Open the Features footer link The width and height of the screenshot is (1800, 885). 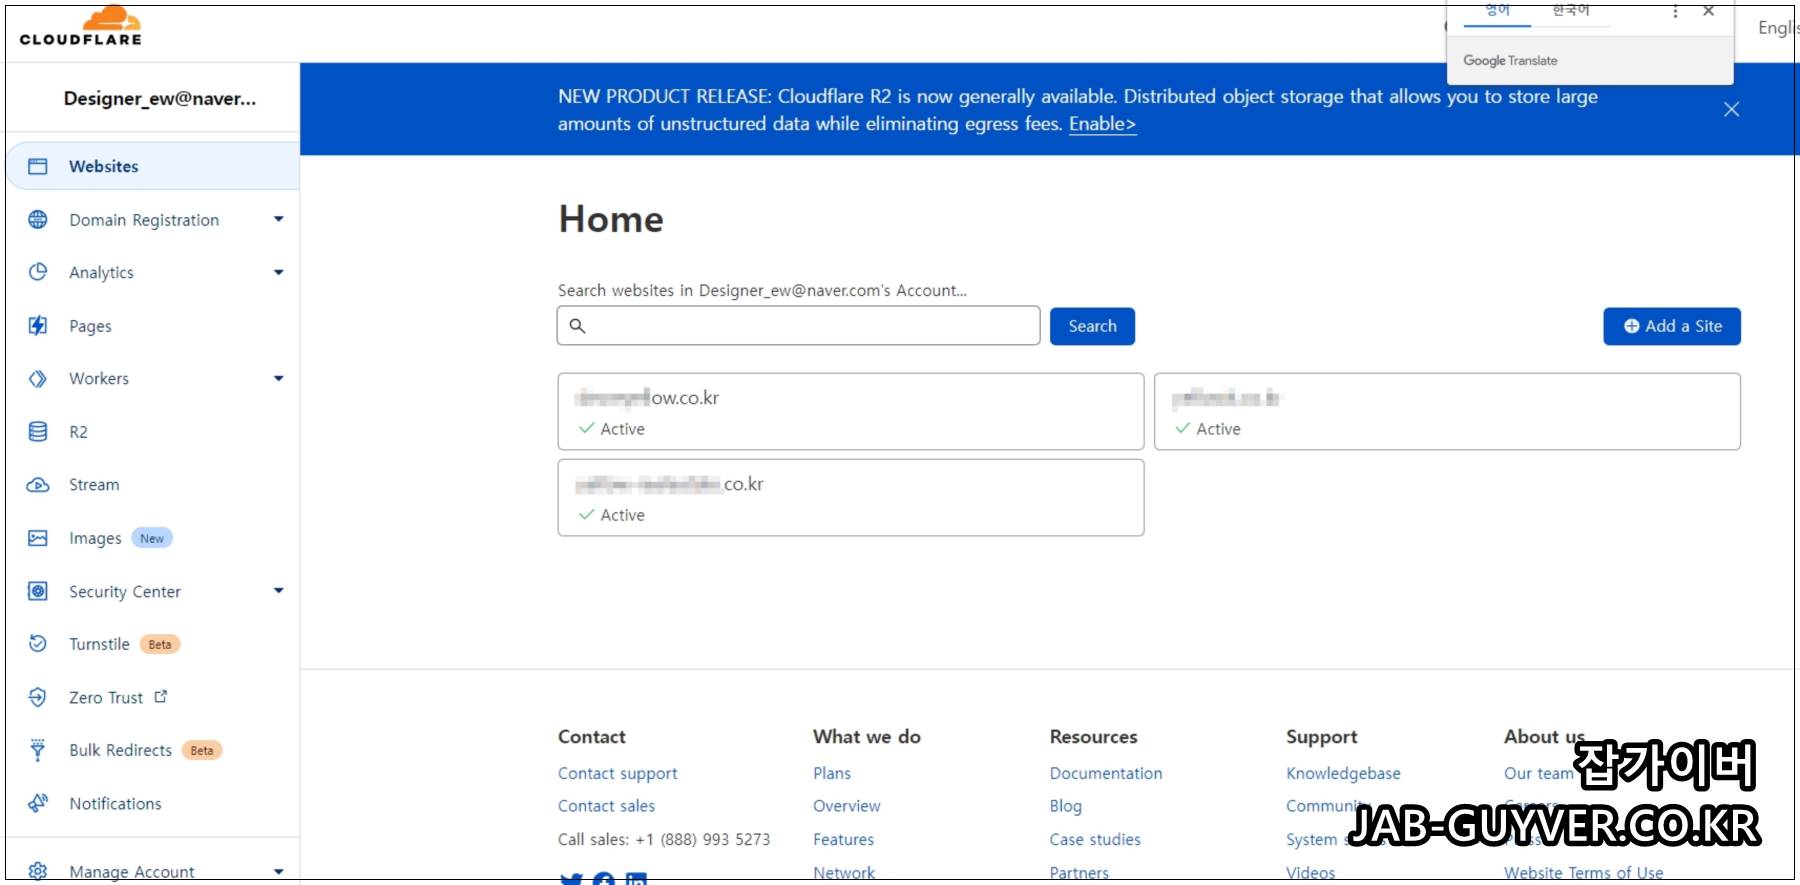843,839
